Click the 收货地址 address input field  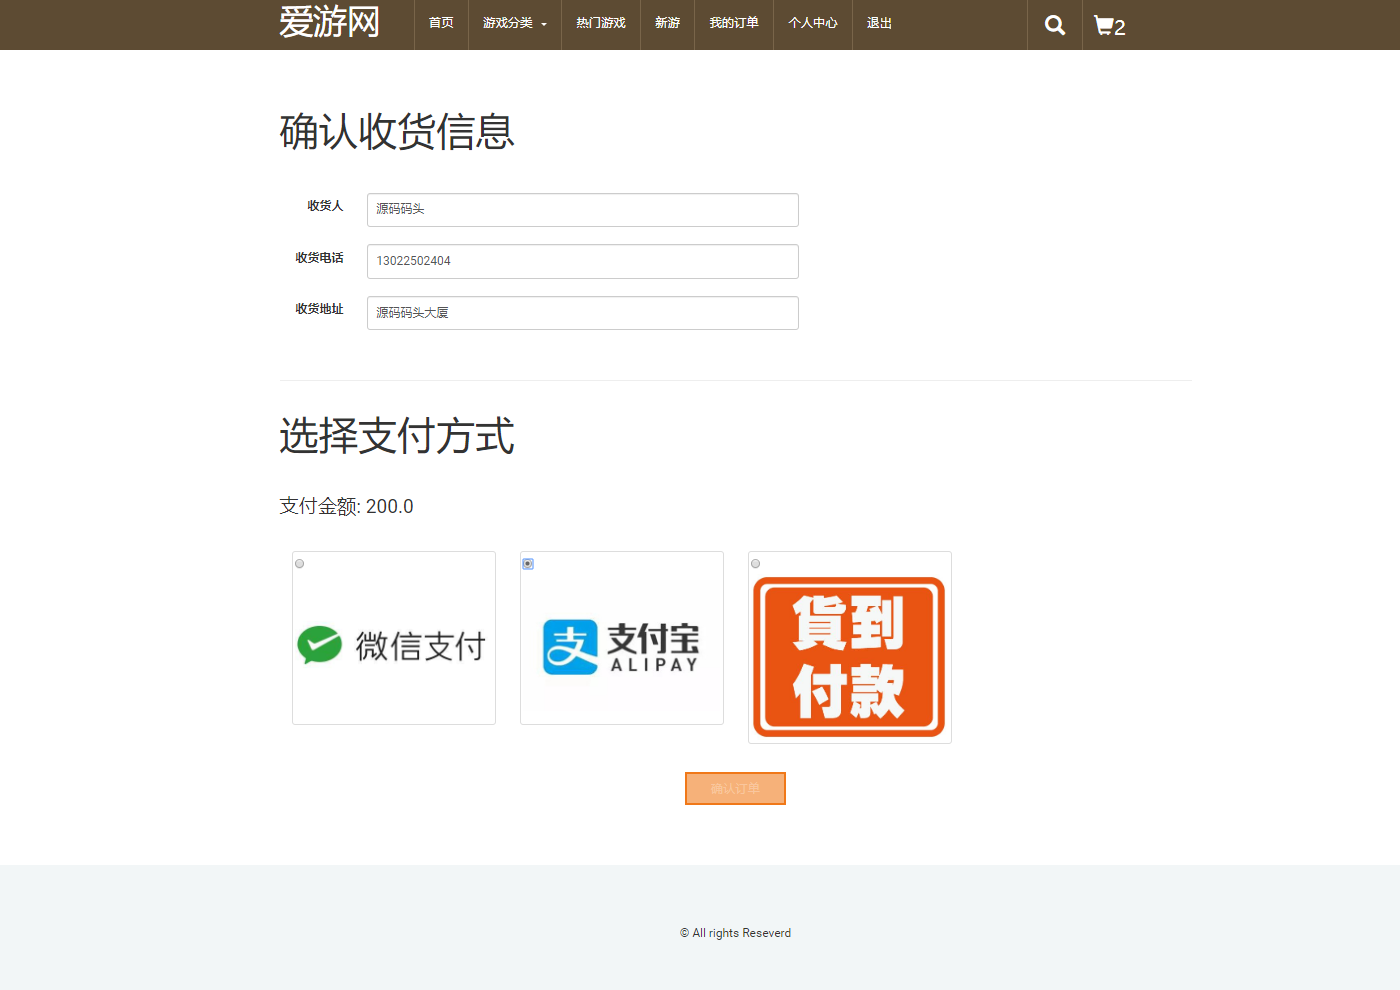pos(582,313)
